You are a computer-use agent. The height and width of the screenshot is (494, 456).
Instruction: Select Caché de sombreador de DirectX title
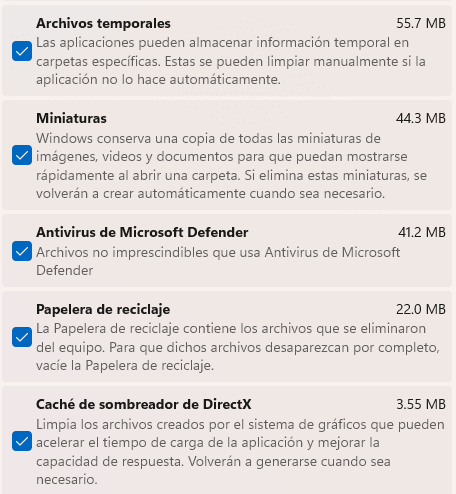click(x=144, y=404)
